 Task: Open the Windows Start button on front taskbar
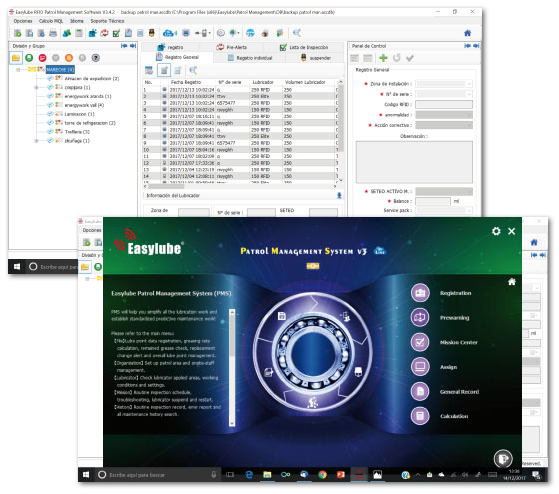tap(86, 475)
